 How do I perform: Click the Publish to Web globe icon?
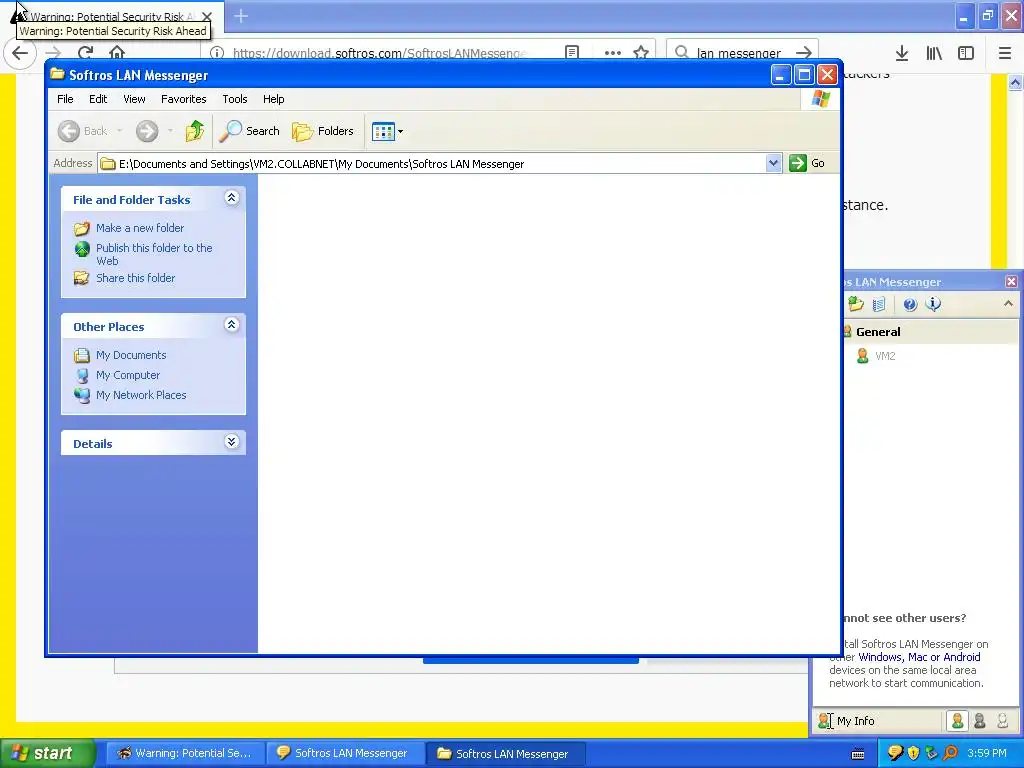[x=82, y=249]
